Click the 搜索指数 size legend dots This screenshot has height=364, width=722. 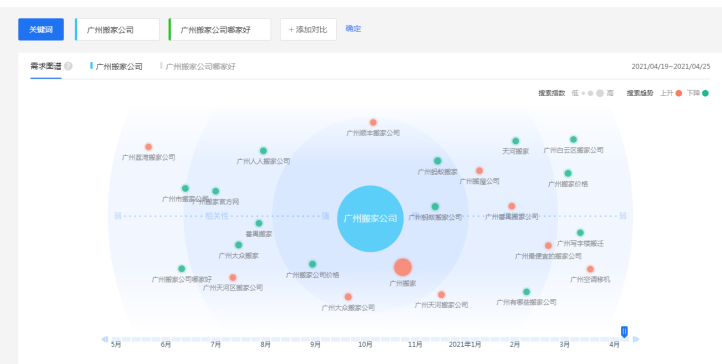point(593,93)
